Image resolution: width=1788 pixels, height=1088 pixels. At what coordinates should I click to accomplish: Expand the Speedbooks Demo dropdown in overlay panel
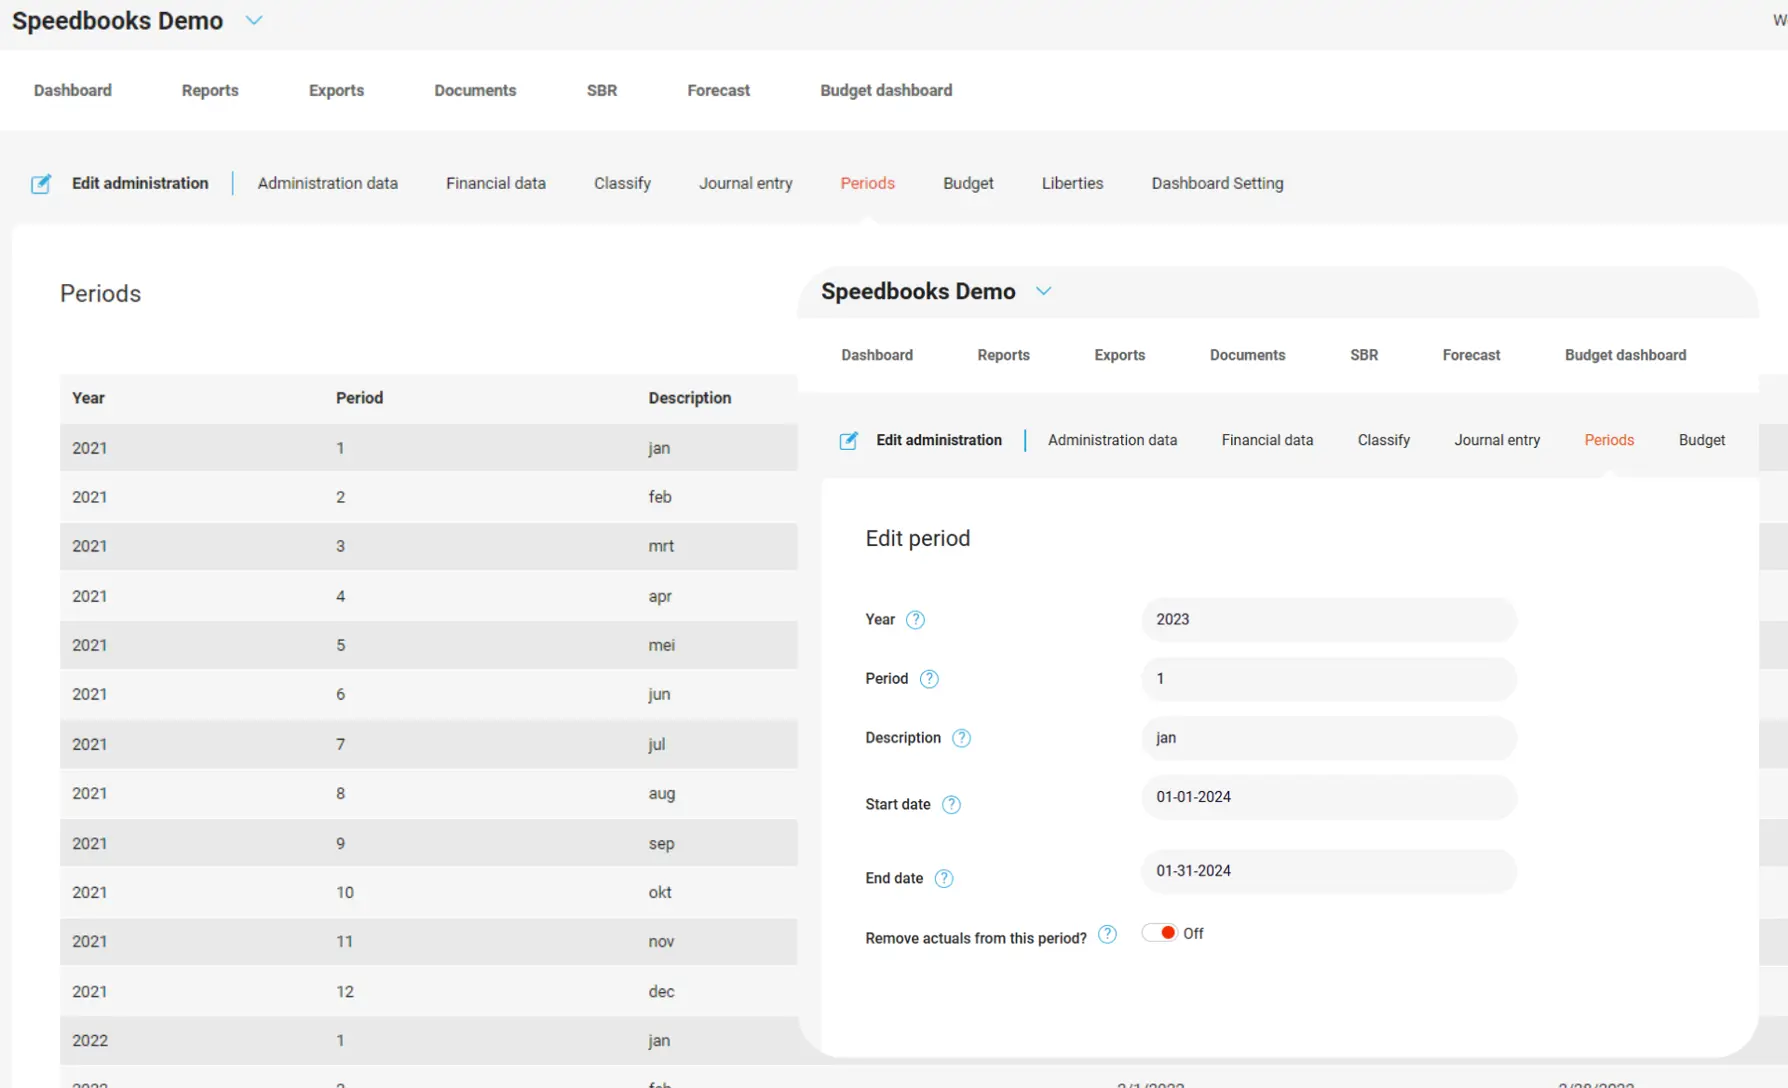[1043, 291]
